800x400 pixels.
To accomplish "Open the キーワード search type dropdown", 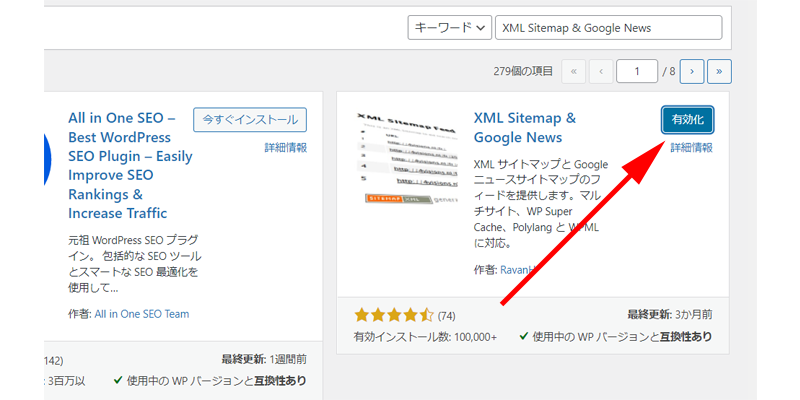I will point(449,28).
